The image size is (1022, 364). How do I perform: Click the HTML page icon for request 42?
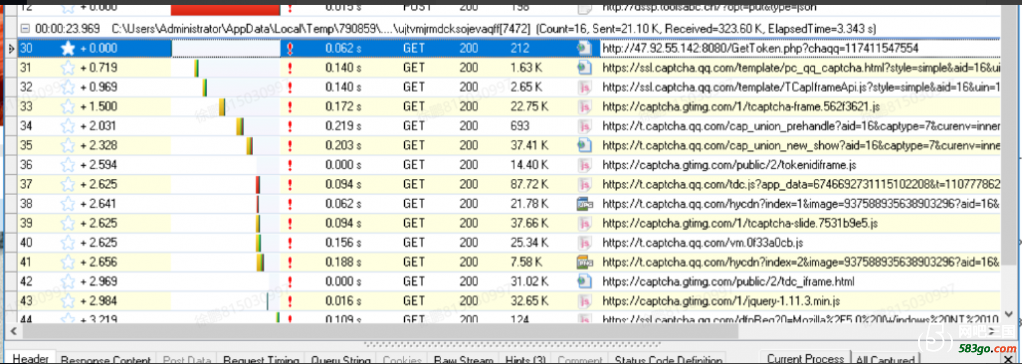(x=584, y=282)
